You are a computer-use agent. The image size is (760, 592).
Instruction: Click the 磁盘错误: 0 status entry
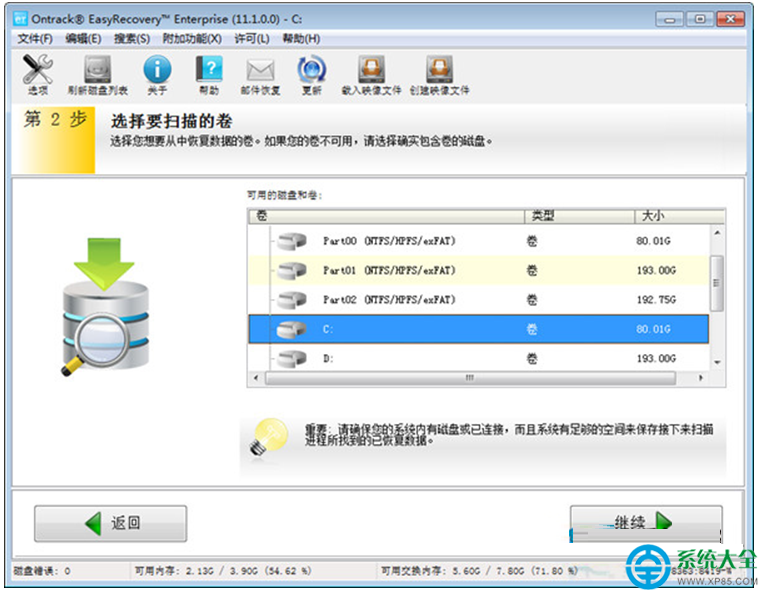tap(42, 571)
